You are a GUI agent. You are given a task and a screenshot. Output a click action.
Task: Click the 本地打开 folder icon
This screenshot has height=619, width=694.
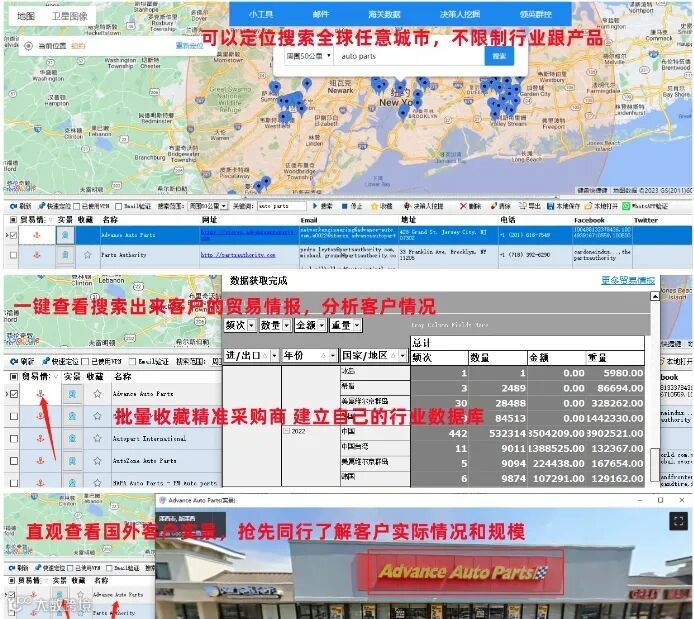(x=588, y=206)
